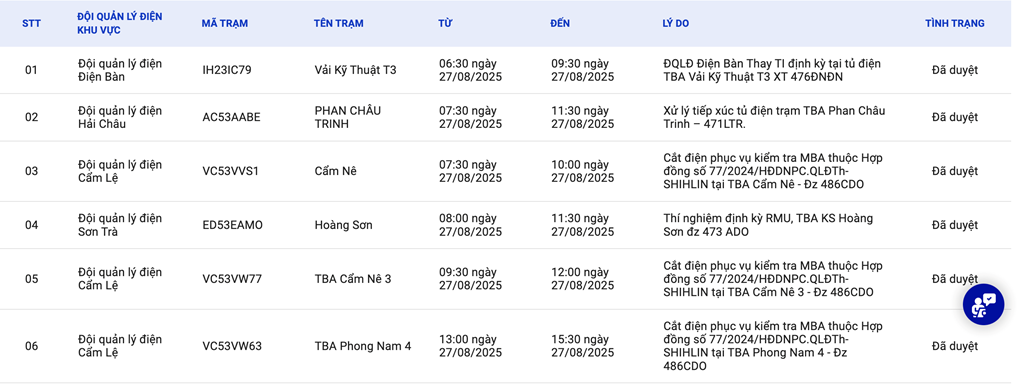Select station name PHAN CHÂU TRINH
1024x384 pixels.
pos(347,118)
